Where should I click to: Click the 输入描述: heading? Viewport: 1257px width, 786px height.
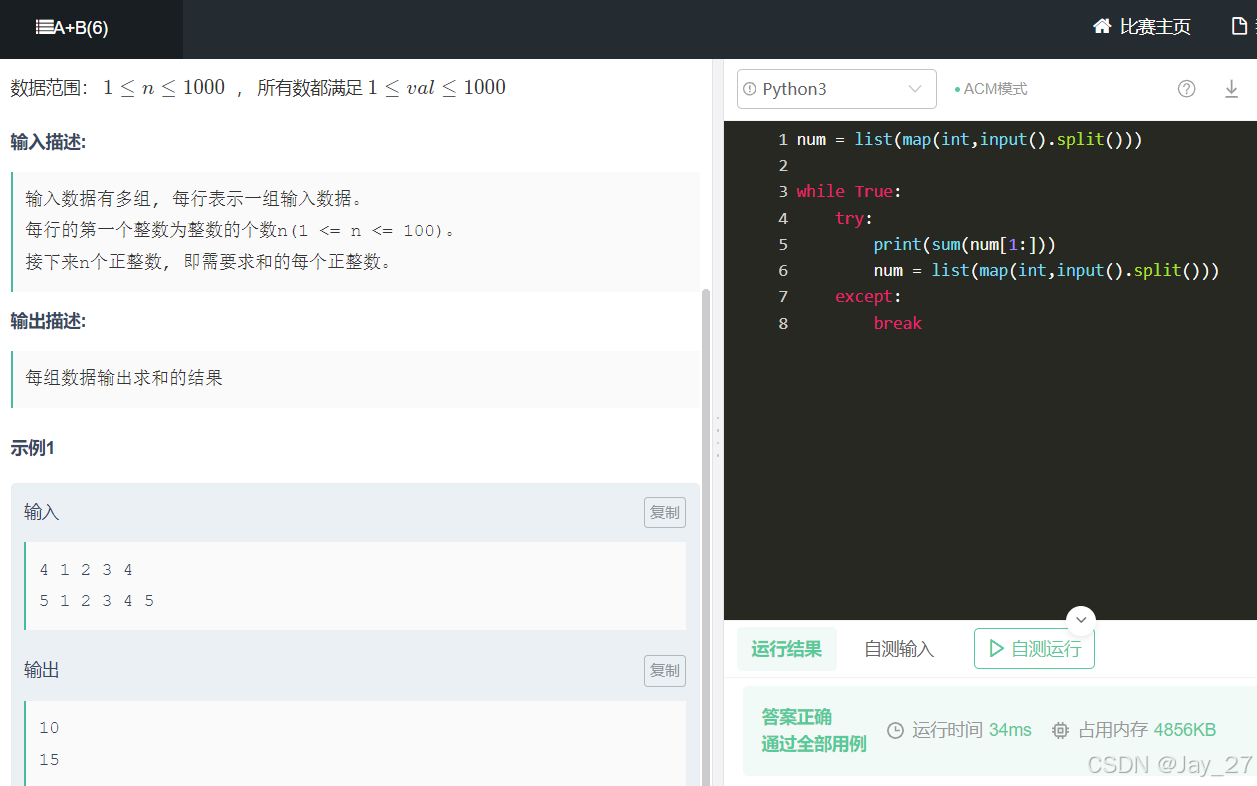pos(48,142)
